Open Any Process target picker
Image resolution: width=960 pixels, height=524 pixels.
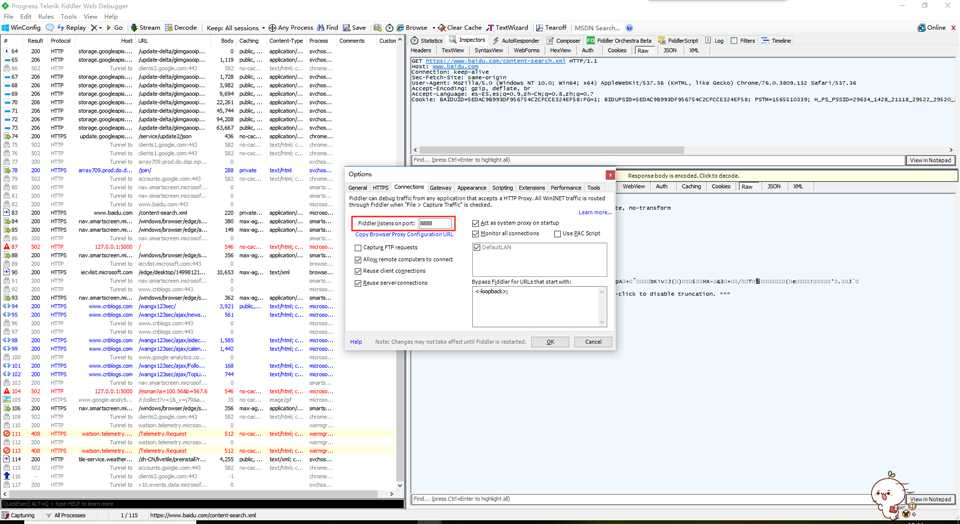tap(291, 28)
